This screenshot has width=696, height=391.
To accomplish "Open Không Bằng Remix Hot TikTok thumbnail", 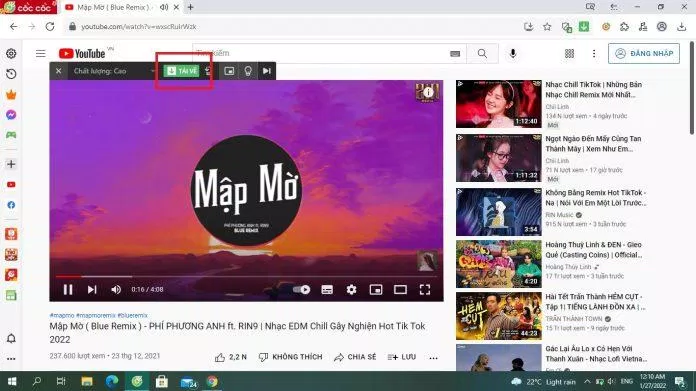I will coord(498,212).
